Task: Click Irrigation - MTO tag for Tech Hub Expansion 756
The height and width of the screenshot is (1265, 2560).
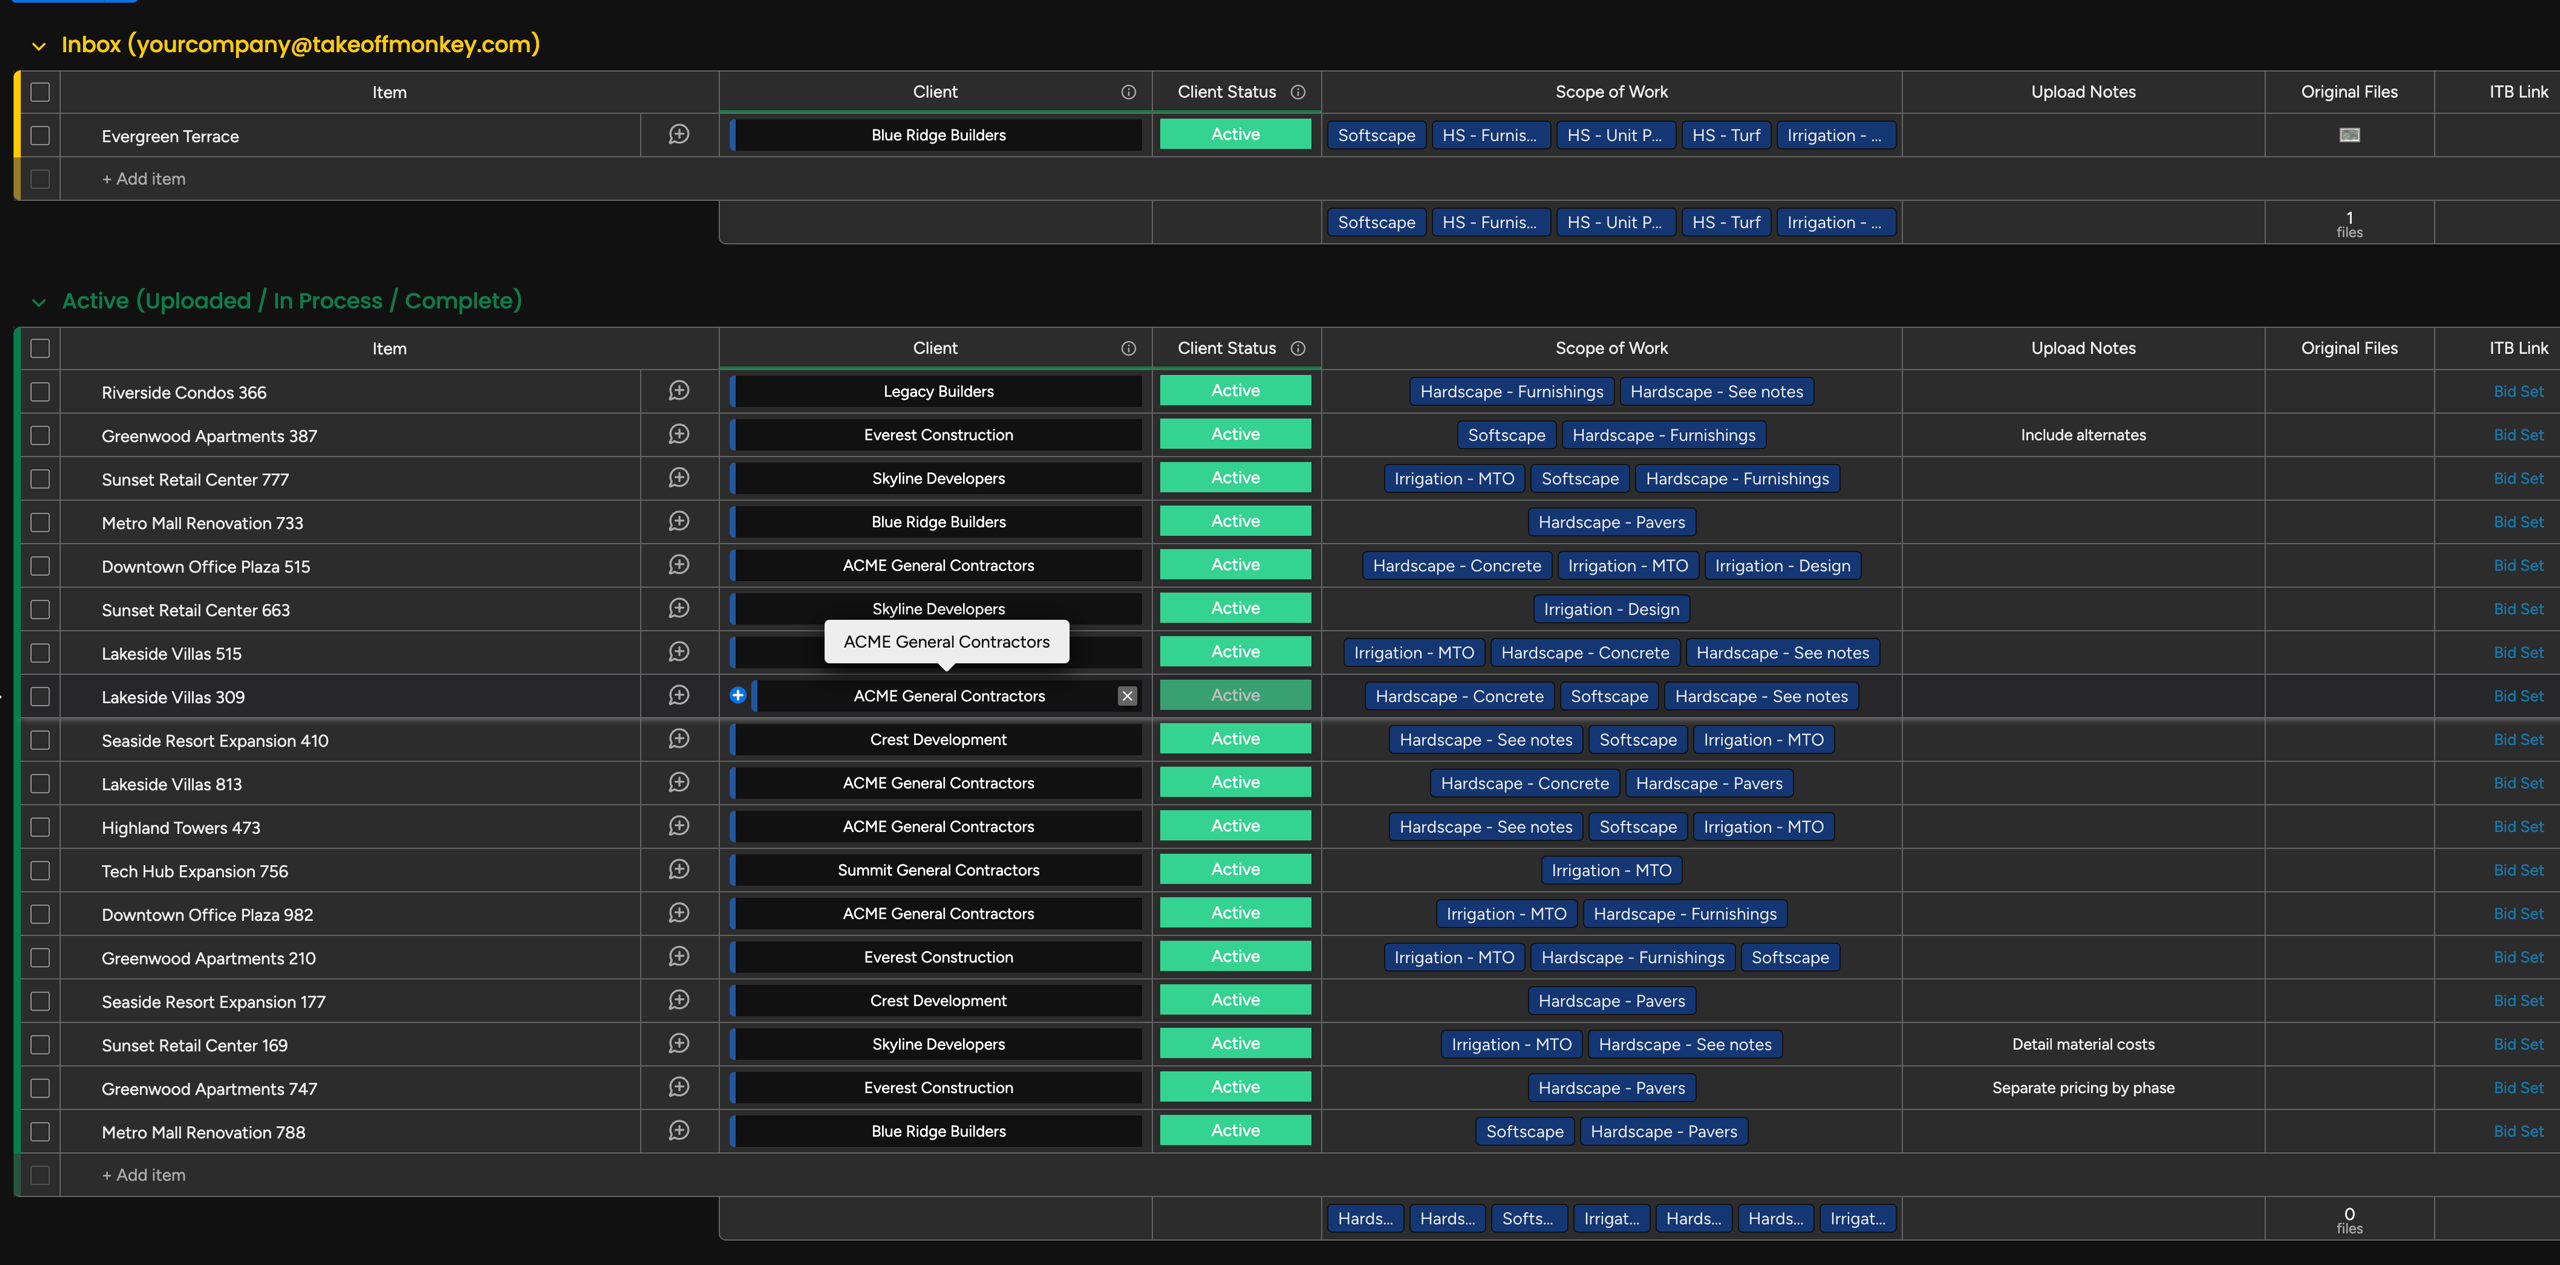Action: (1611, 870)
